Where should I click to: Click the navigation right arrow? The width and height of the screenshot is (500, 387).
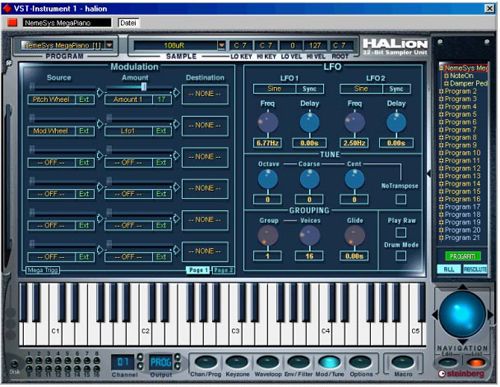tap(490, 314)
